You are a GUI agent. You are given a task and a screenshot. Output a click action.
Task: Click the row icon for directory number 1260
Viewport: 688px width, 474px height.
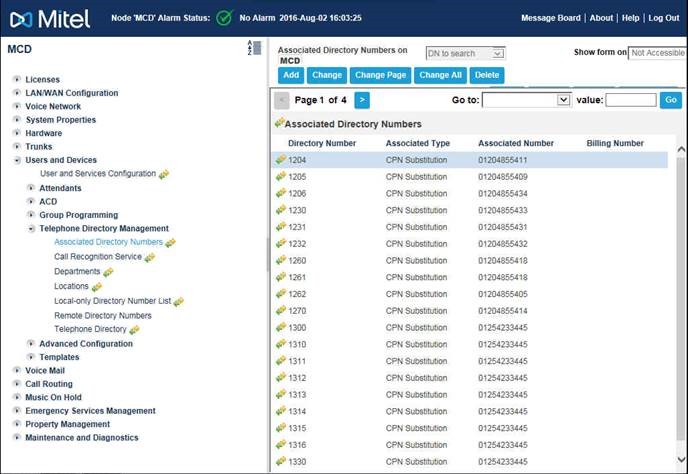pyautogui.click(x=281, y=260)
